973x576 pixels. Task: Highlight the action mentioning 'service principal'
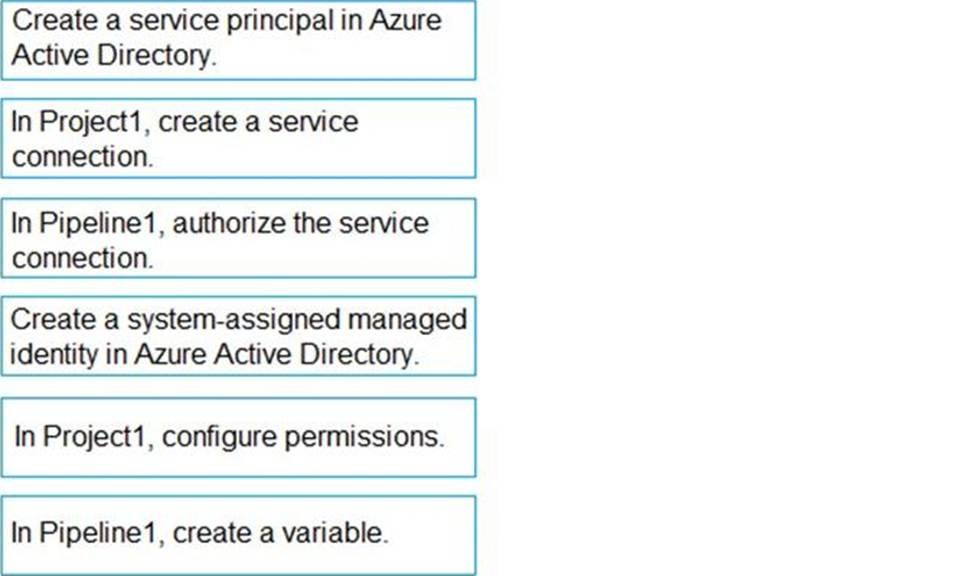pos(238,40)
